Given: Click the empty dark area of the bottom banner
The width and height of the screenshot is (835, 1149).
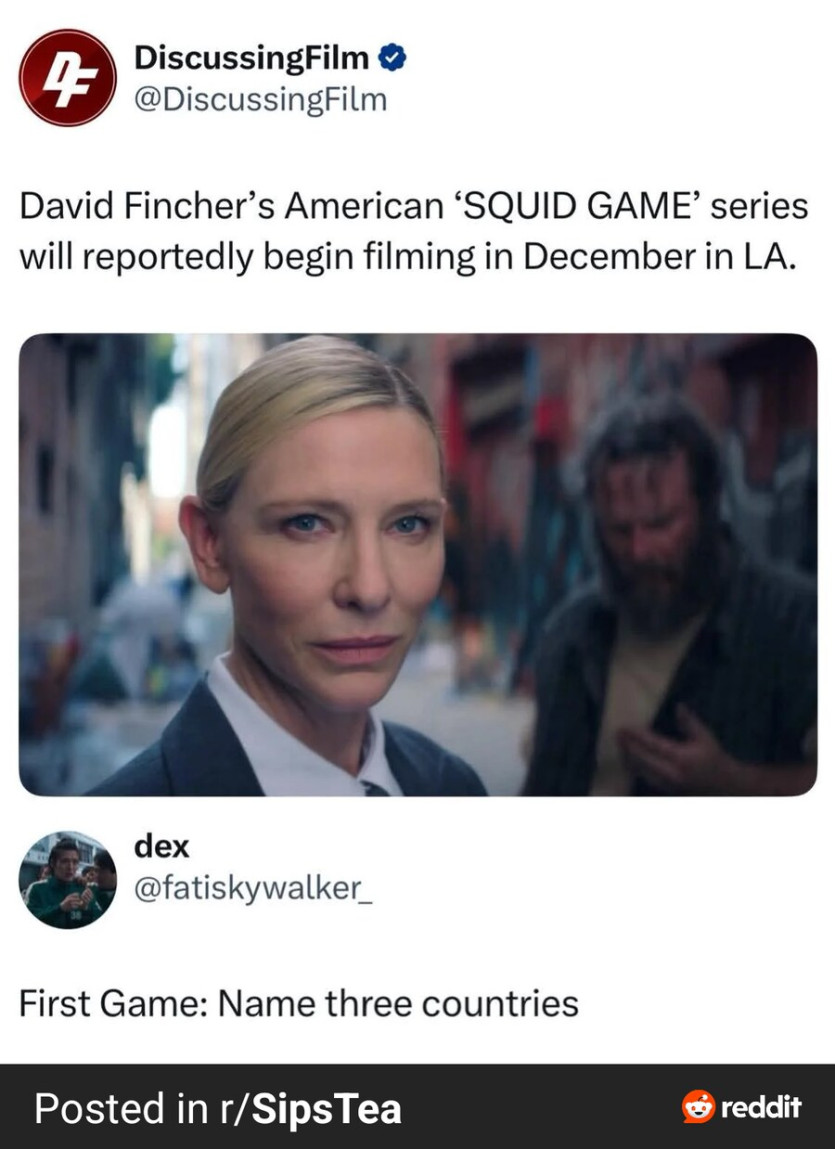Looking at the screenshot, I should (542, 1106).
